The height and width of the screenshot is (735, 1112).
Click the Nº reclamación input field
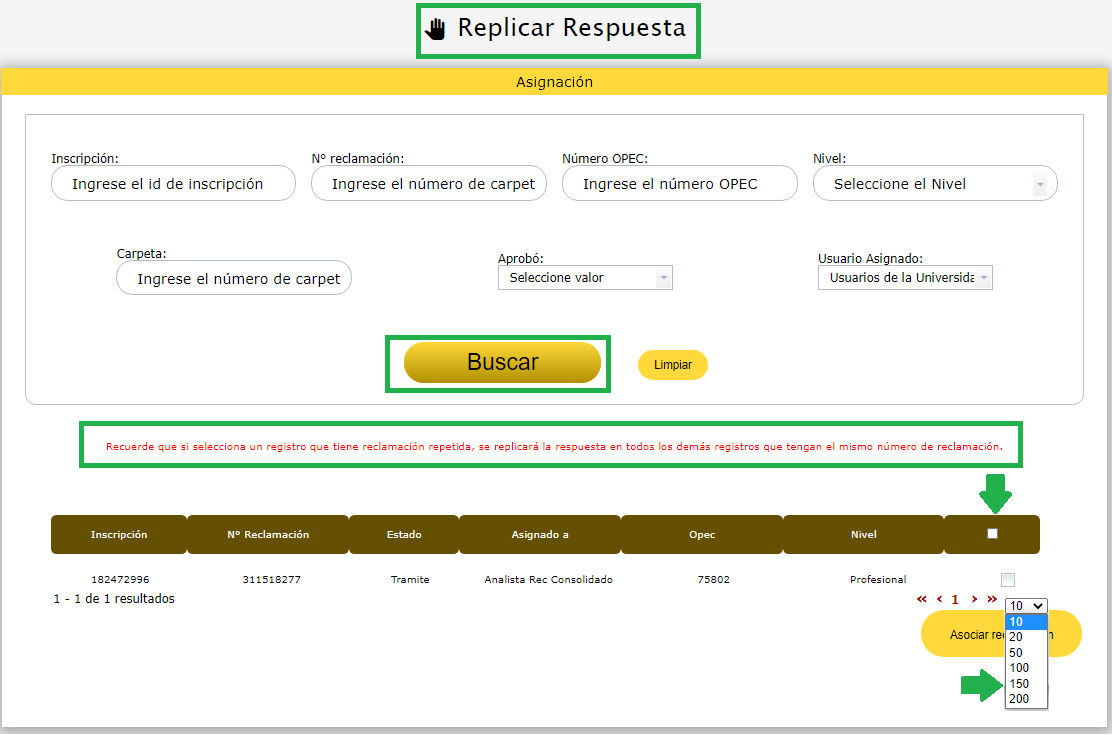[x=428, y=184]
